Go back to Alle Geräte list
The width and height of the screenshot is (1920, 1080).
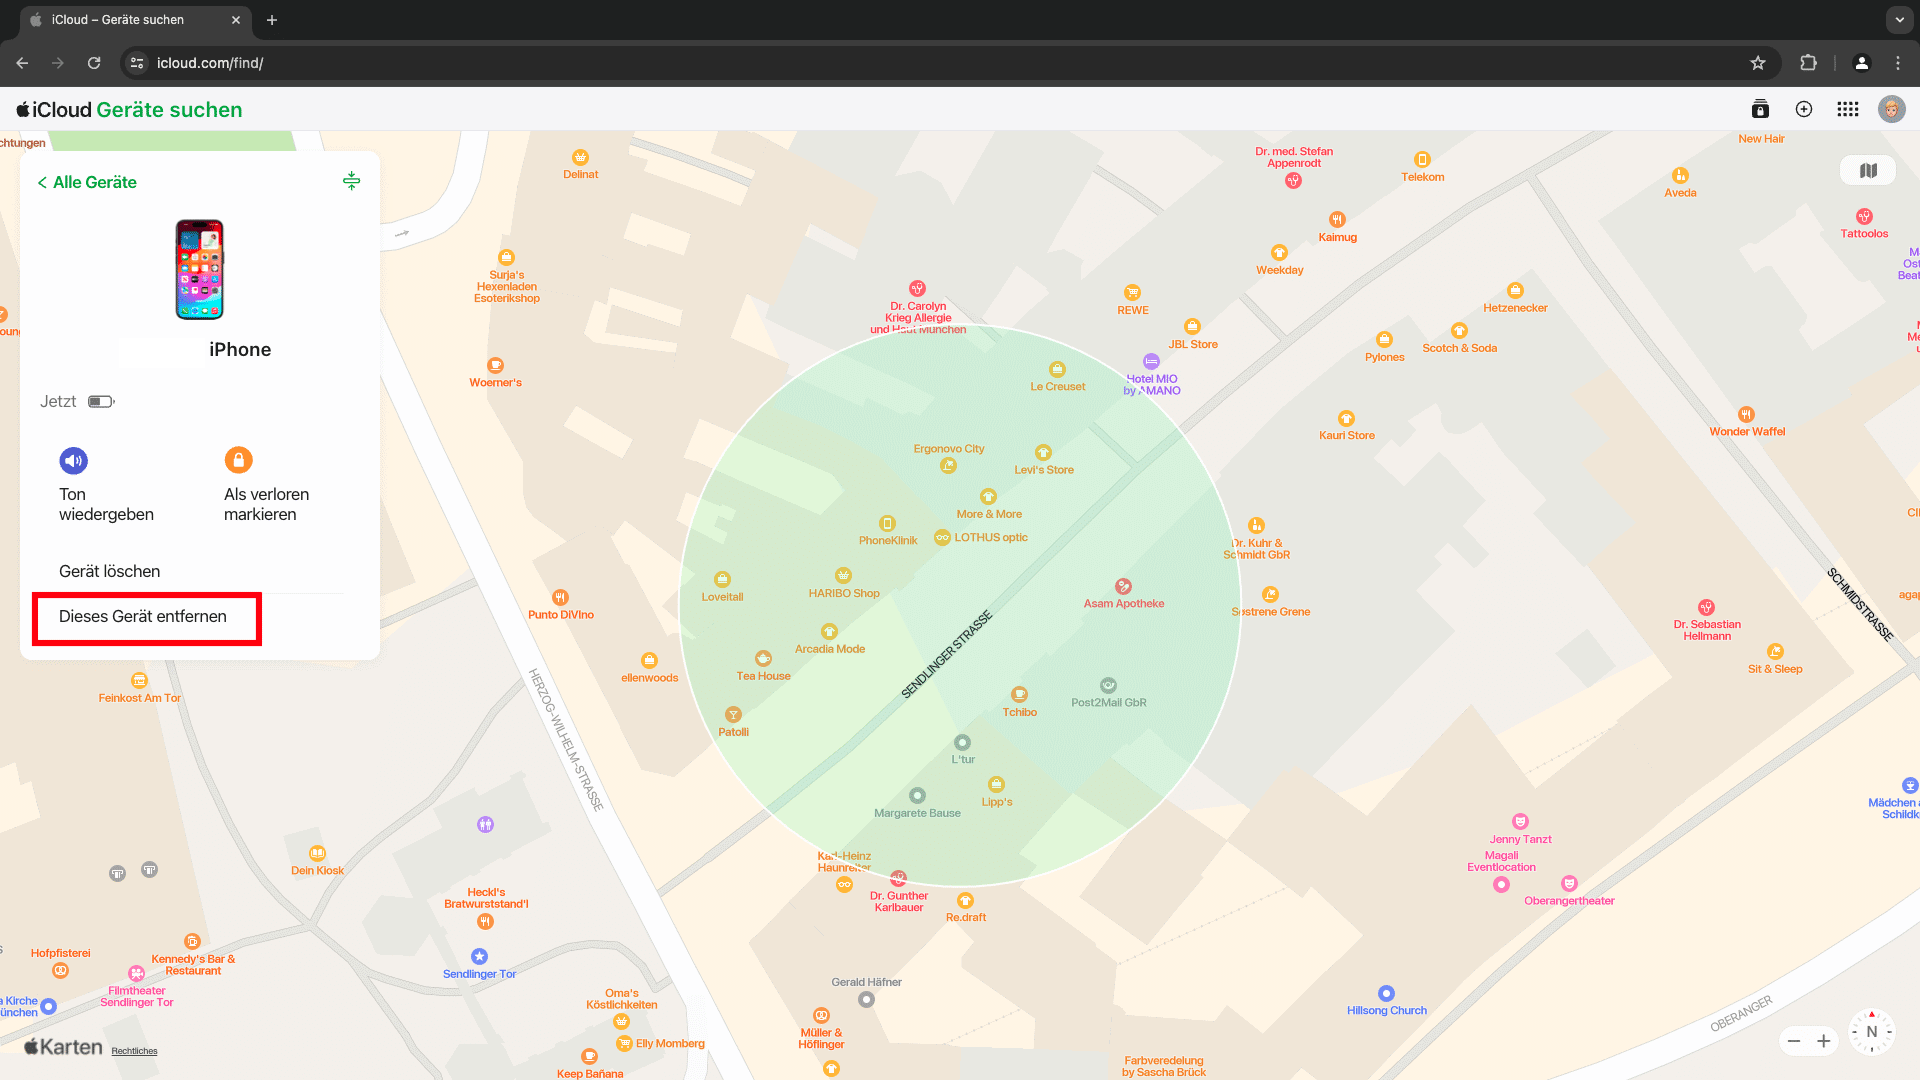coord(87,182)
